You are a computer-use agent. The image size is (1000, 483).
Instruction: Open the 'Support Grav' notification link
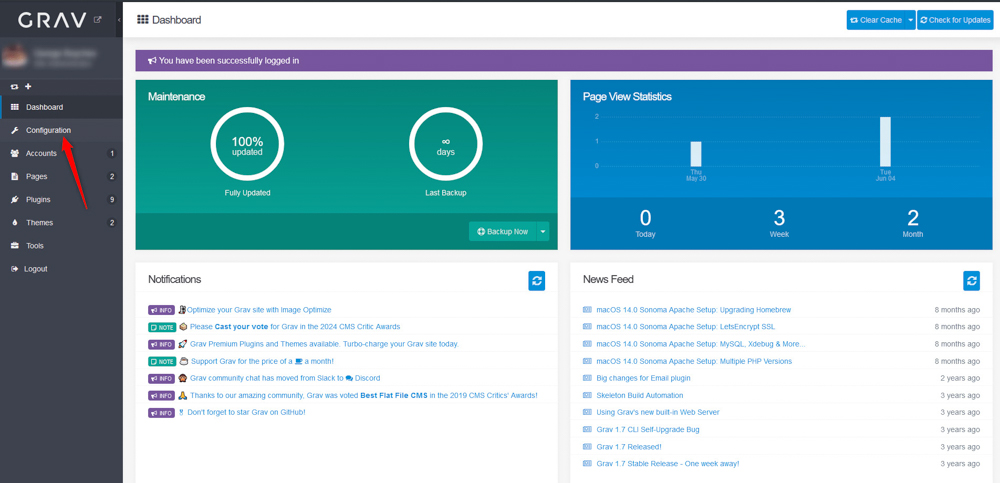coord(262,361)
